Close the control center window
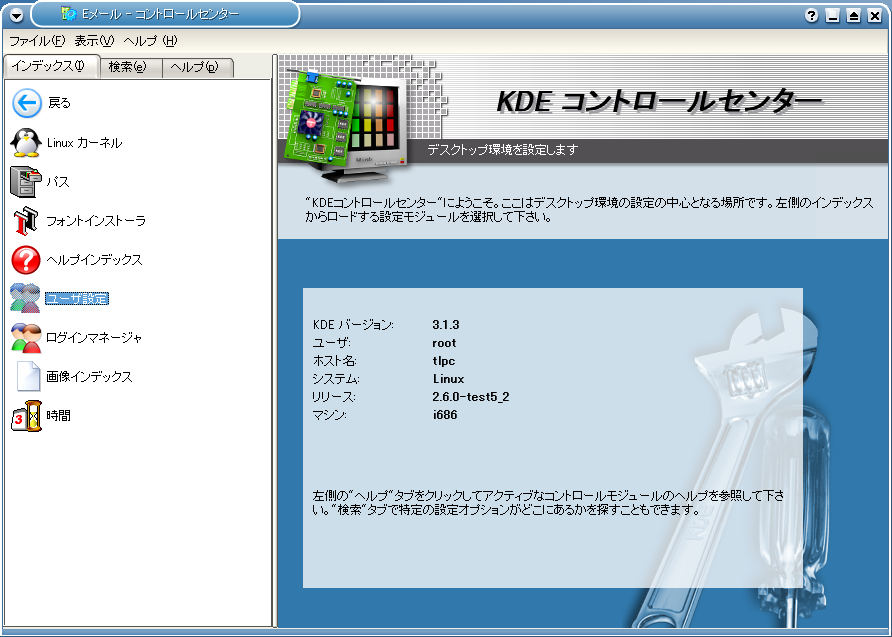Viewport: 892px width, 637px height. pyautogui.click(x=874, y=16)
